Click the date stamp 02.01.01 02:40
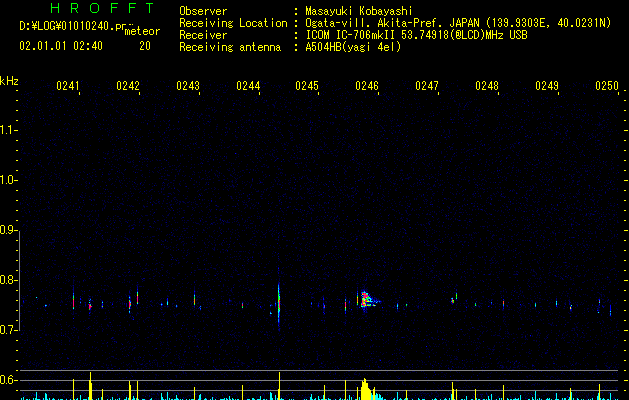The image size is (629, 400). (61, 46)
